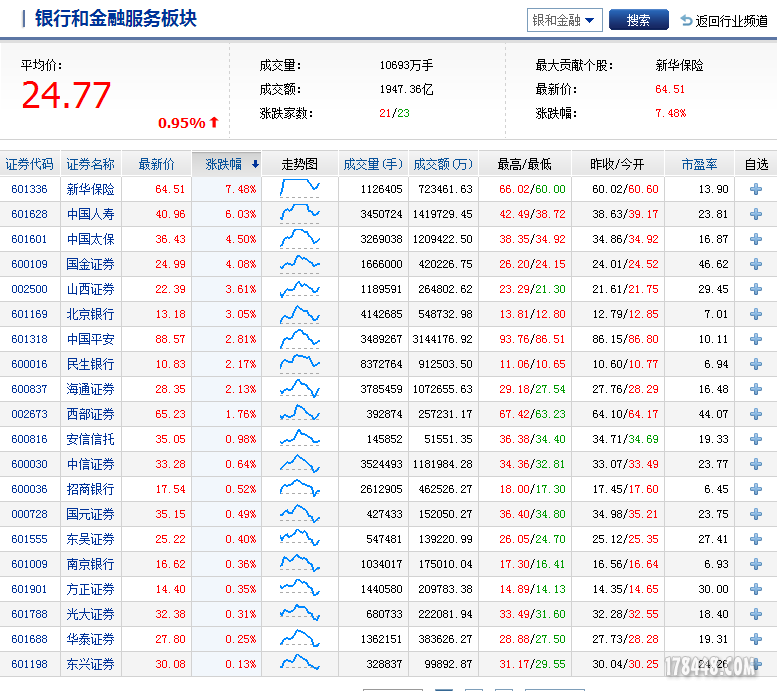Sort table by 最新价 column

pyautogui.click(x=157, y=164)
